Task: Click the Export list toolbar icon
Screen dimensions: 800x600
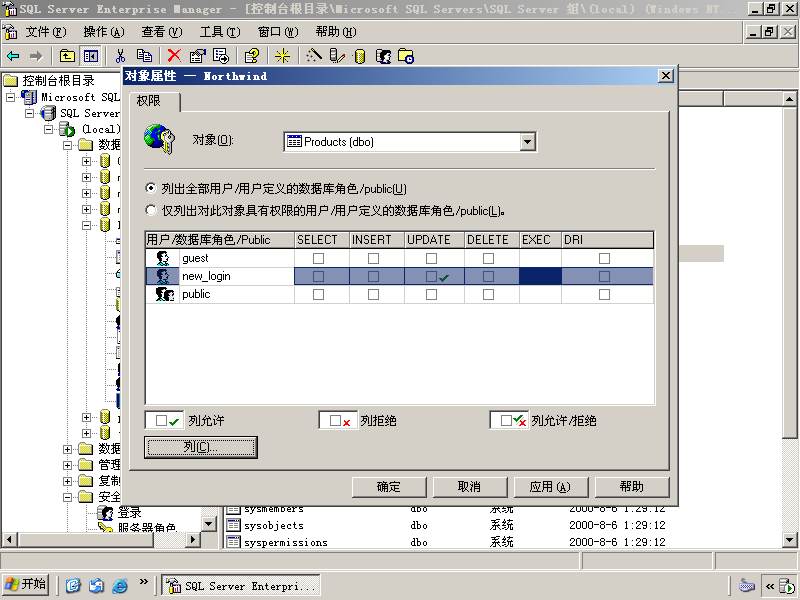Action: click(221, 56)
